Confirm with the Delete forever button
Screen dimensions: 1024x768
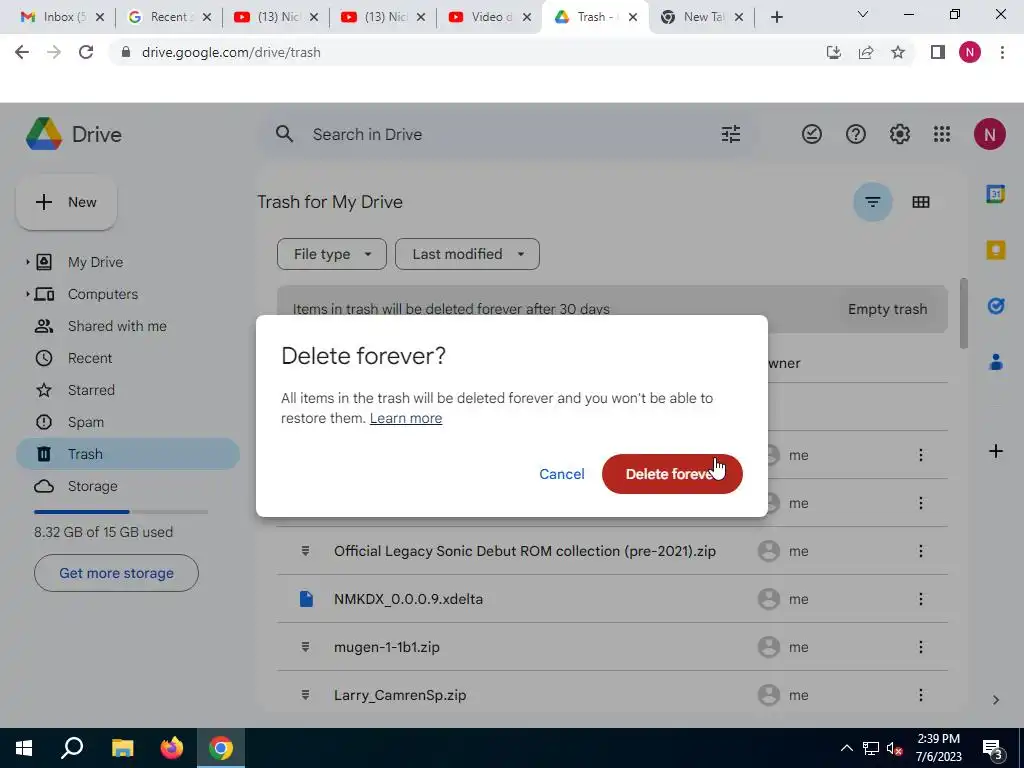pos(672,474)
